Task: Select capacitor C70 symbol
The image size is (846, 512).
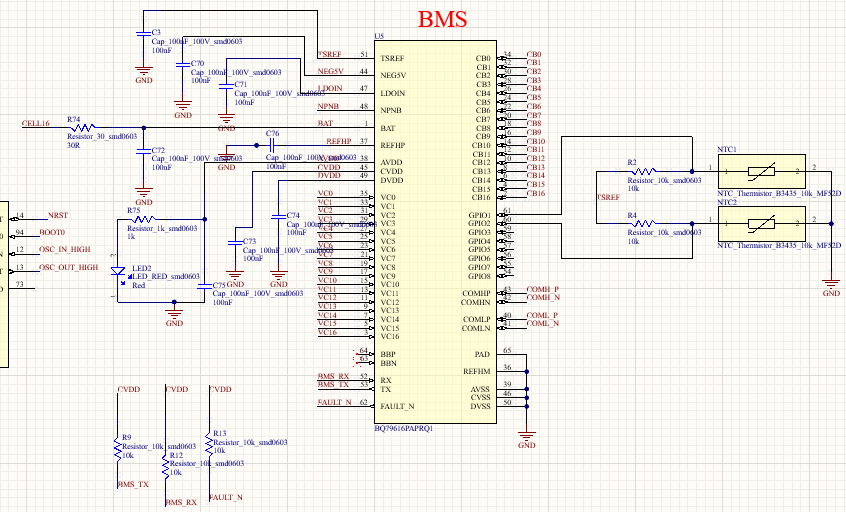Action: (x=183, y=64)
